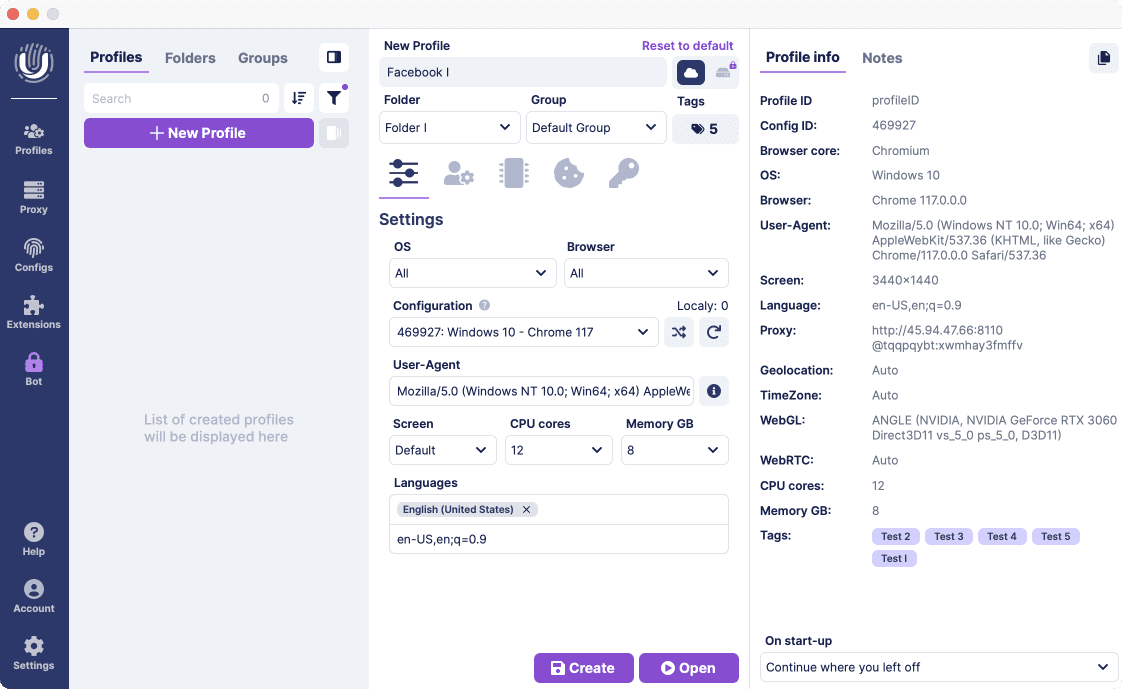Viewport: 1122px width, 689px height.
Task: Click the sort order icon
Action: point(299,98)
